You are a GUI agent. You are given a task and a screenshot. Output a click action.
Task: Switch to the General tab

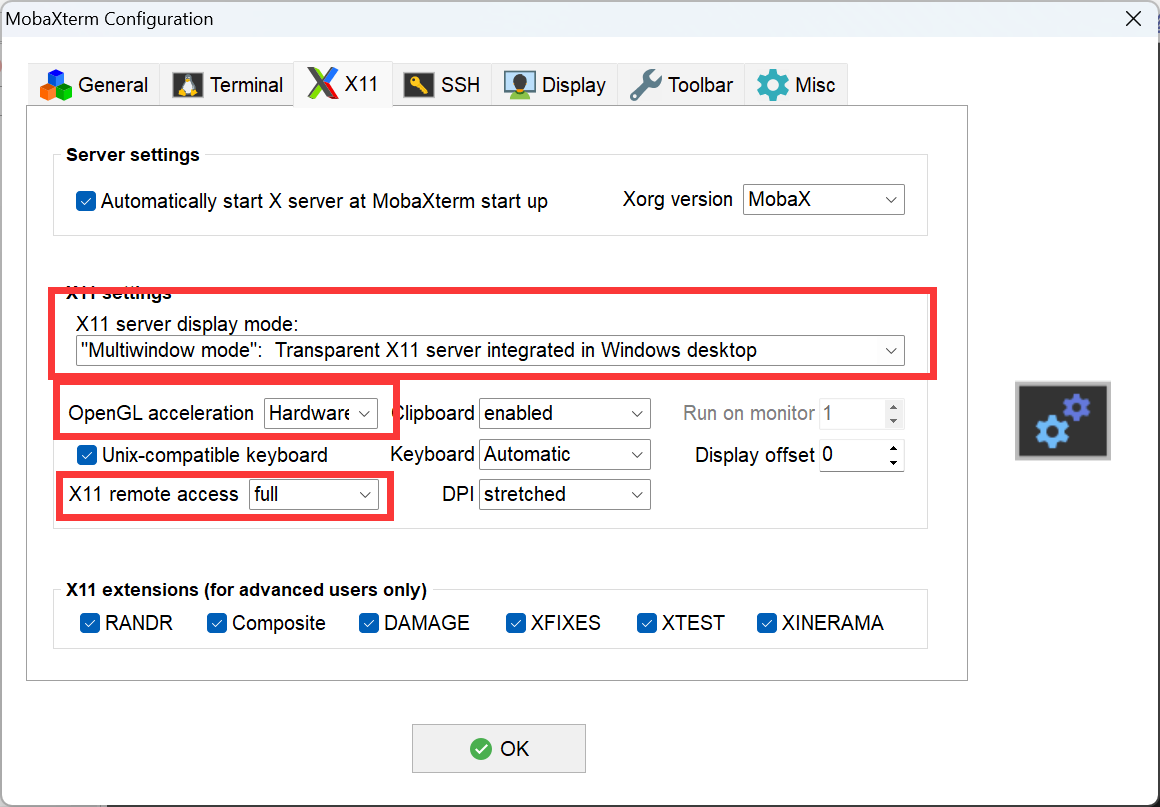[94, 85]
